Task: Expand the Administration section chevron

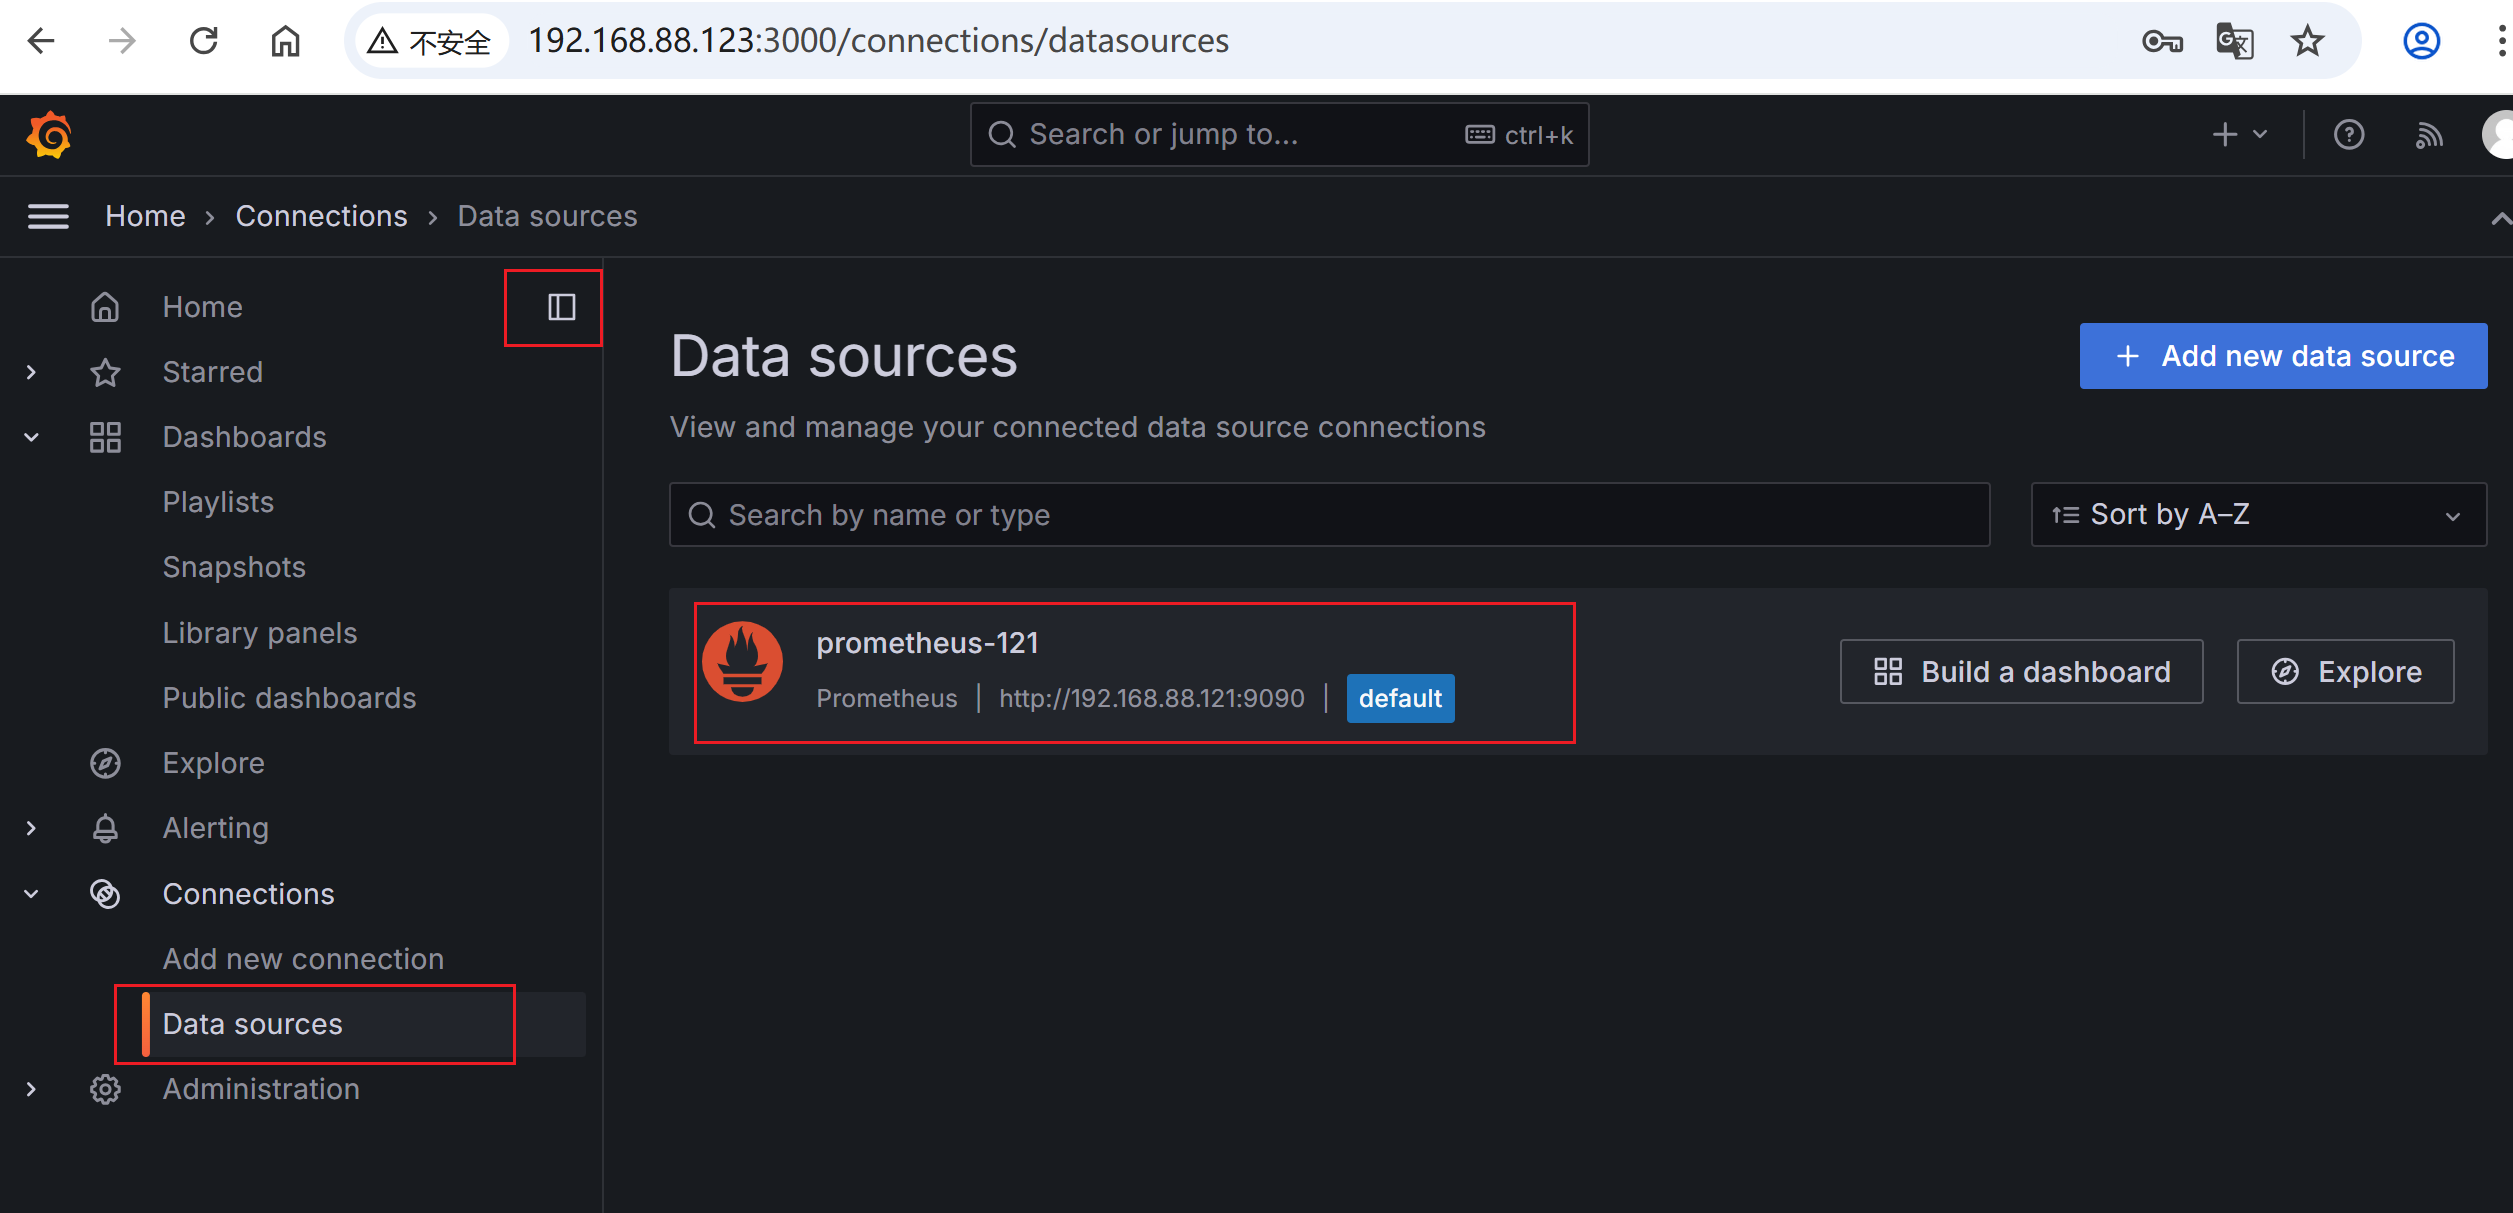Action: [32, 1089]
